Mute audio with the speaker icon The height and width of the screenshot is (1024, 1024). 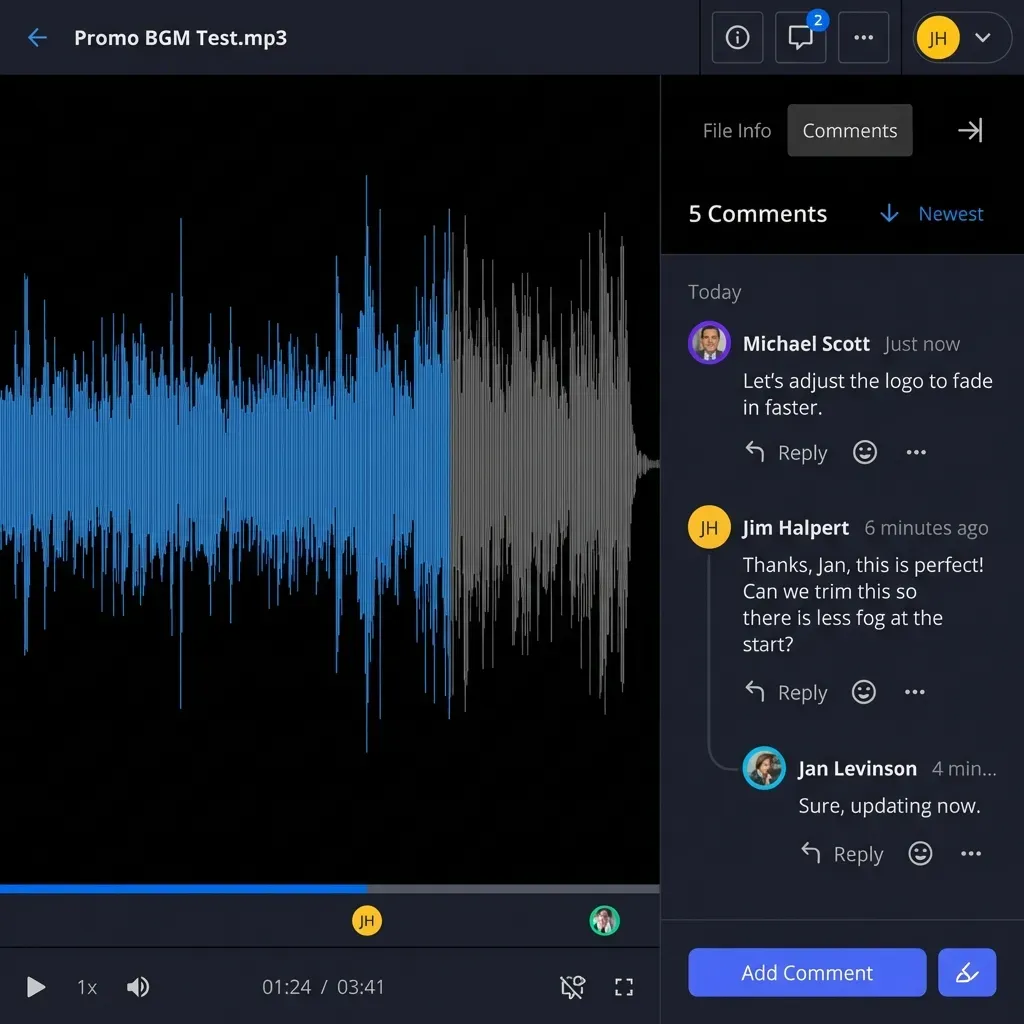[x=138, y=987]
